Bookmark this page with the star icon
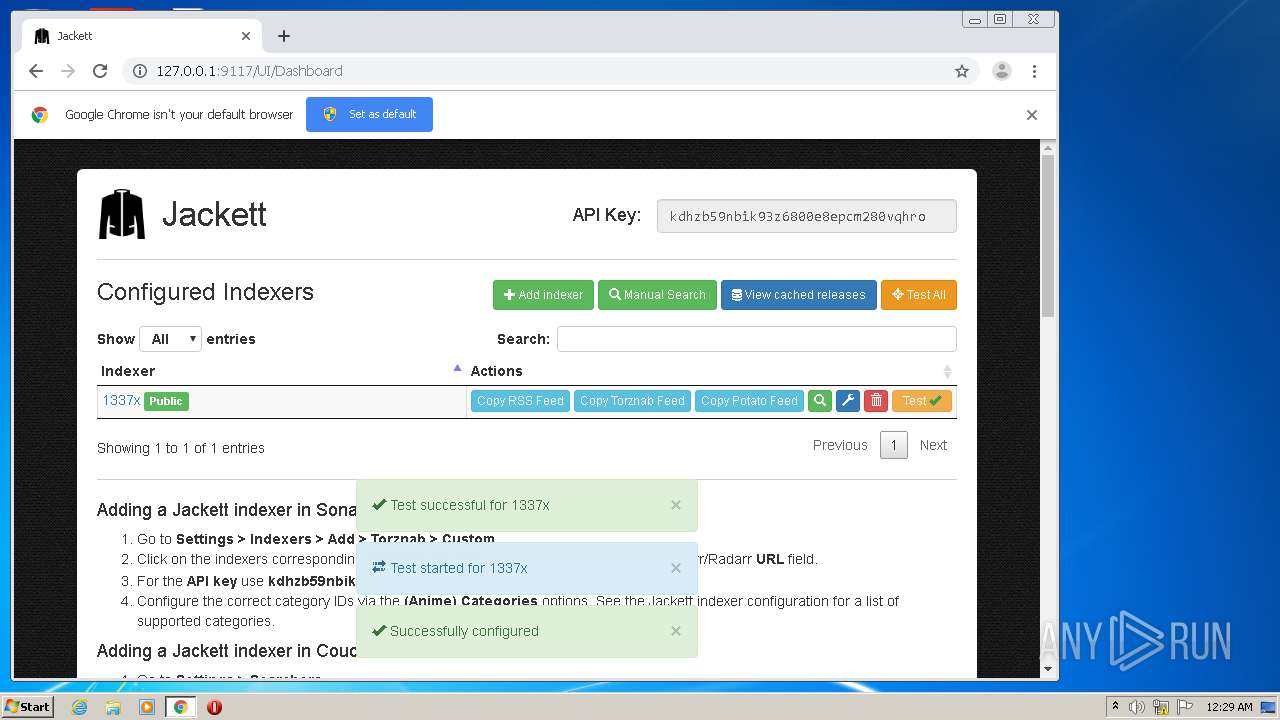 pos(962,71)
